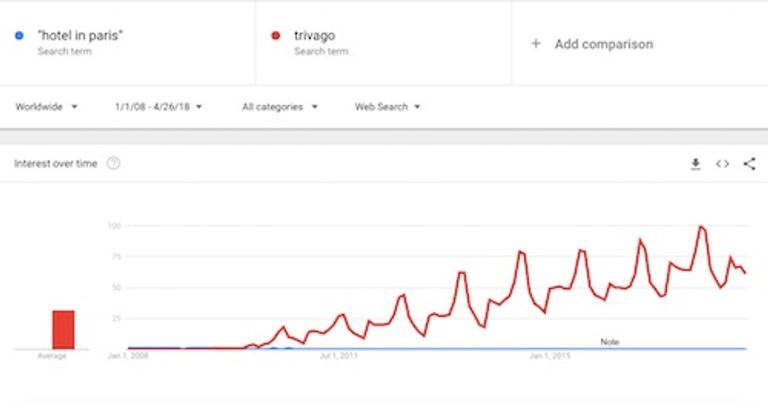This screenshot has width=768, height=406.
Task: Select the red Average bar
Action: pos(64,330)
